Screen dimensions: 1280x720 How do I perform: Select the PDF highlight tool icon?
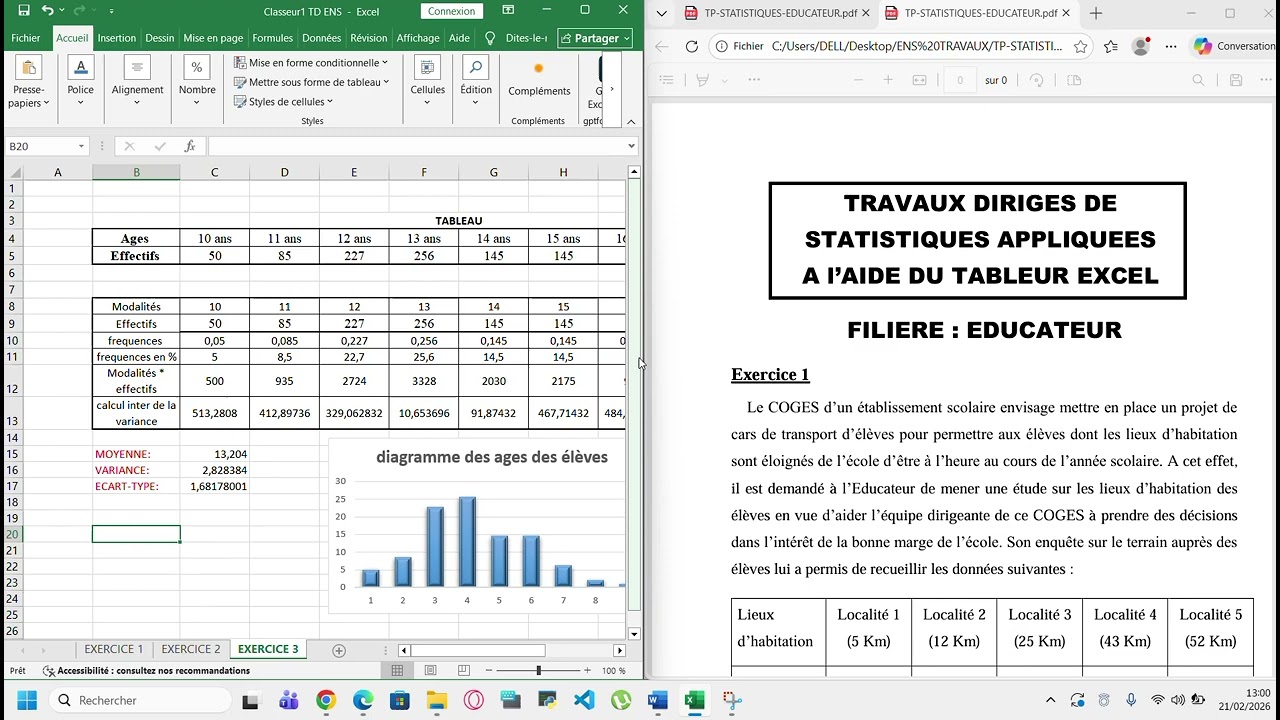[x=703, y=80]
